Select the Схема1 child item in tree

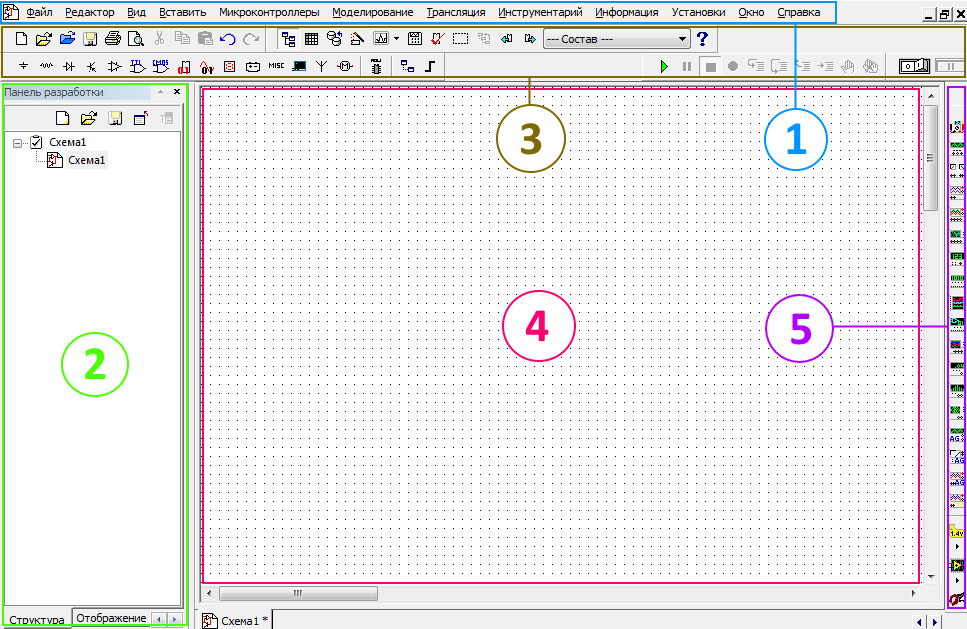(x=86, y=160)
